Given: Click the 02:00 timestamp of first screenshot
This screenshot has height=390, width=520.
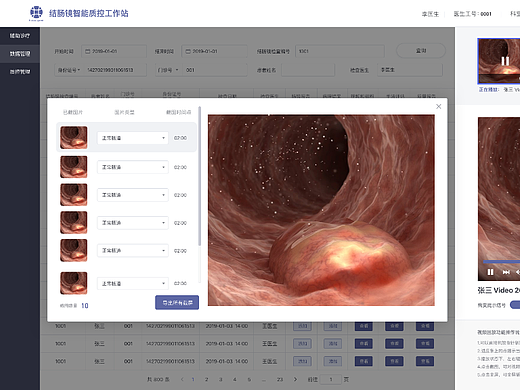Looking at the screenshot, I should pyautogui.click(x=180, y=138).
